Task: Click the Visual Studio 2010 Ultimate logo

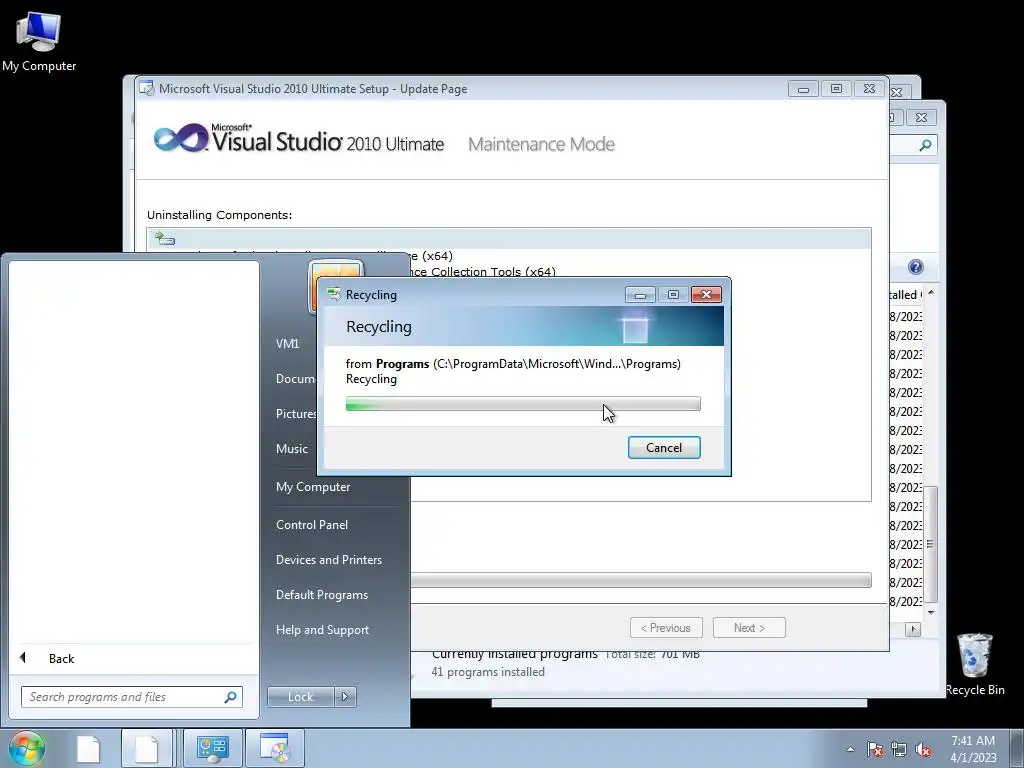Action: [x=299, y=138]
